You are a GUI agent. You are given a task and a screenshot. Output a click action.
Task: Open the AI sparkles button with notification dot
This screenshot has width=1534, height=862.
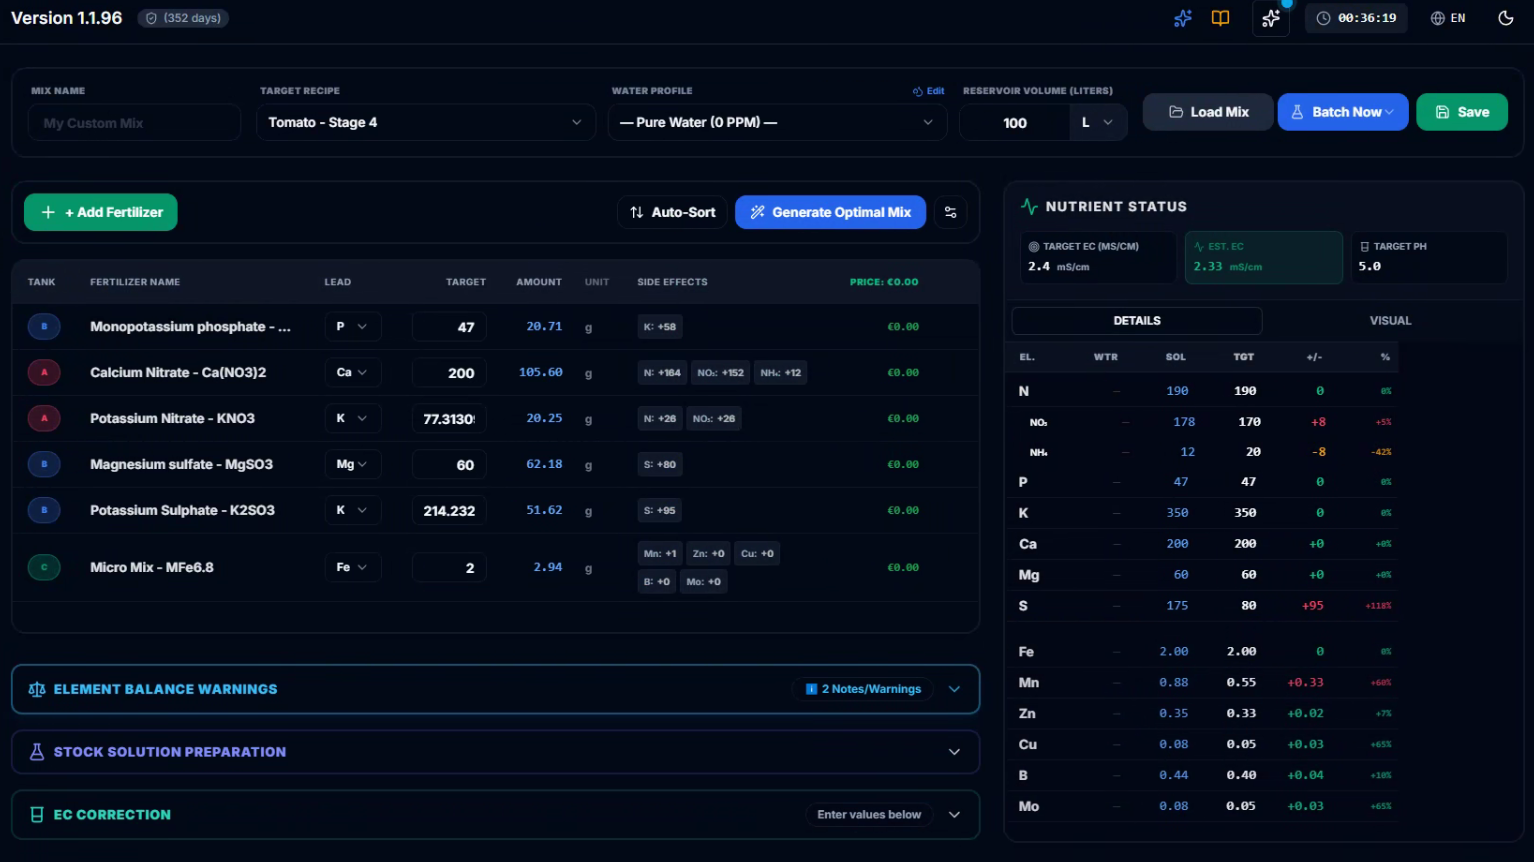(x=1271, y=18)
